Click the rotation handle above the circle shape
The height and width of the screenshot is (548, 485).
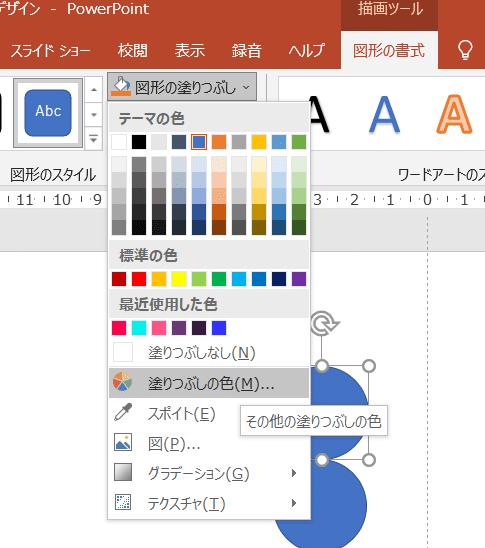(325, 323)
